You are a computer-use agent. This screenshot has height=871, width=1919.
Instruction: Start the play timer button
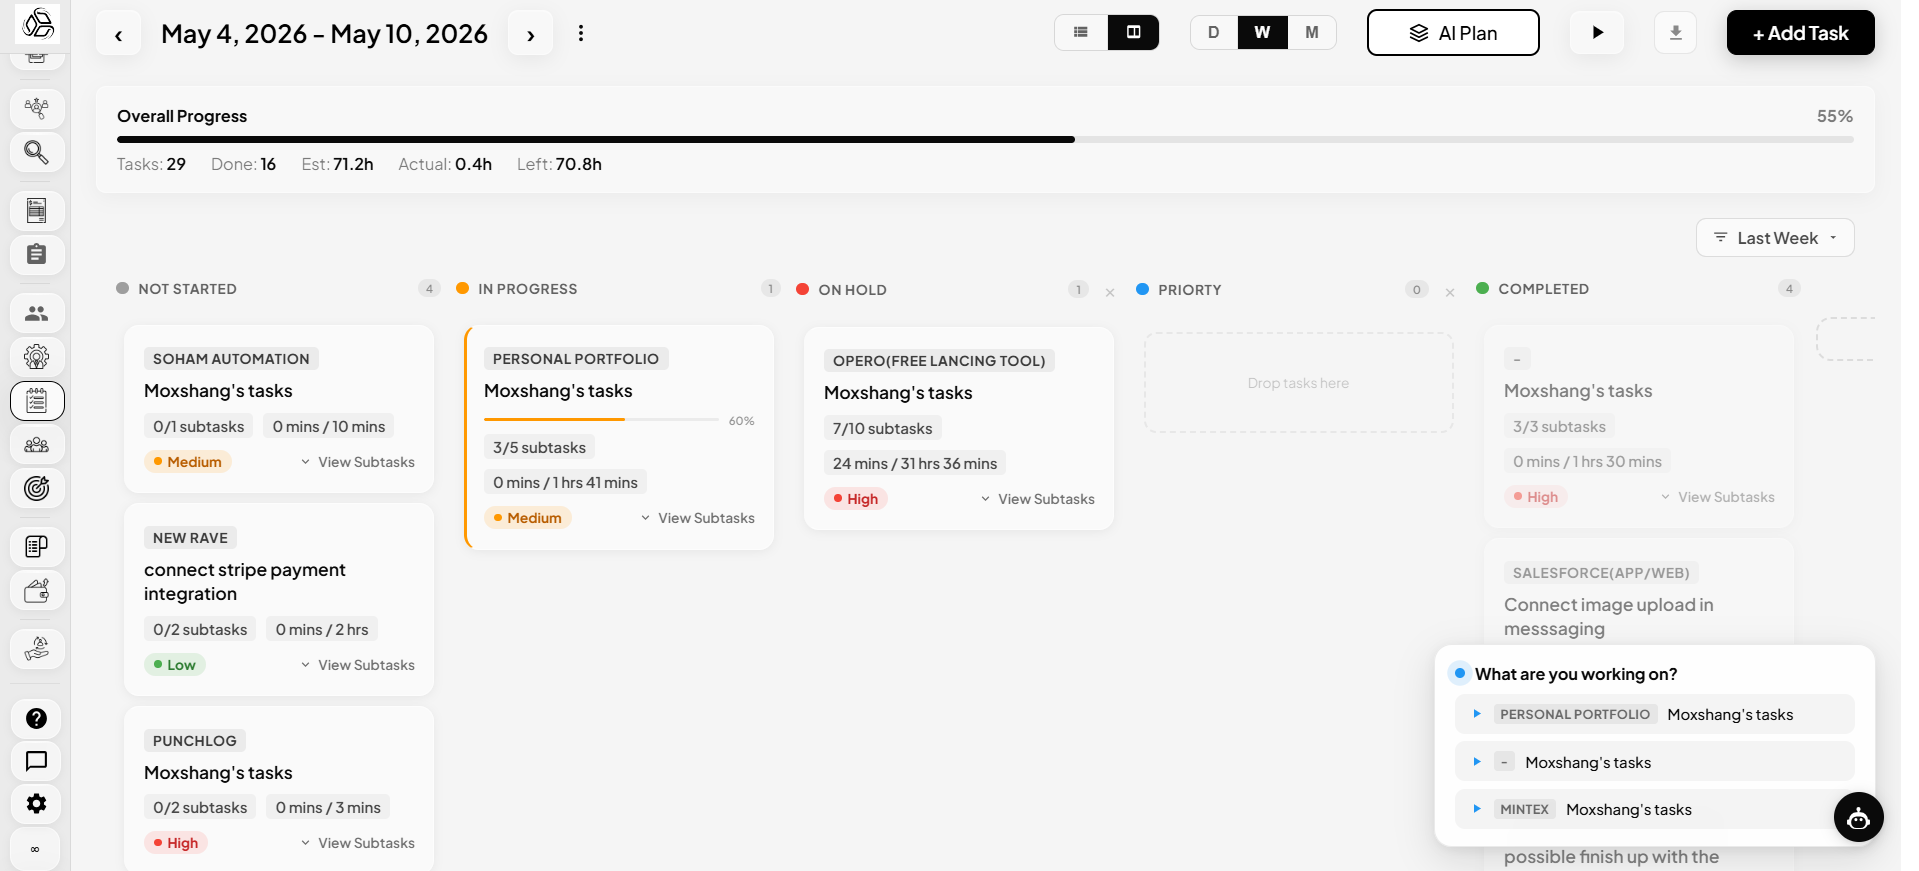click(x=1597, y=33)
